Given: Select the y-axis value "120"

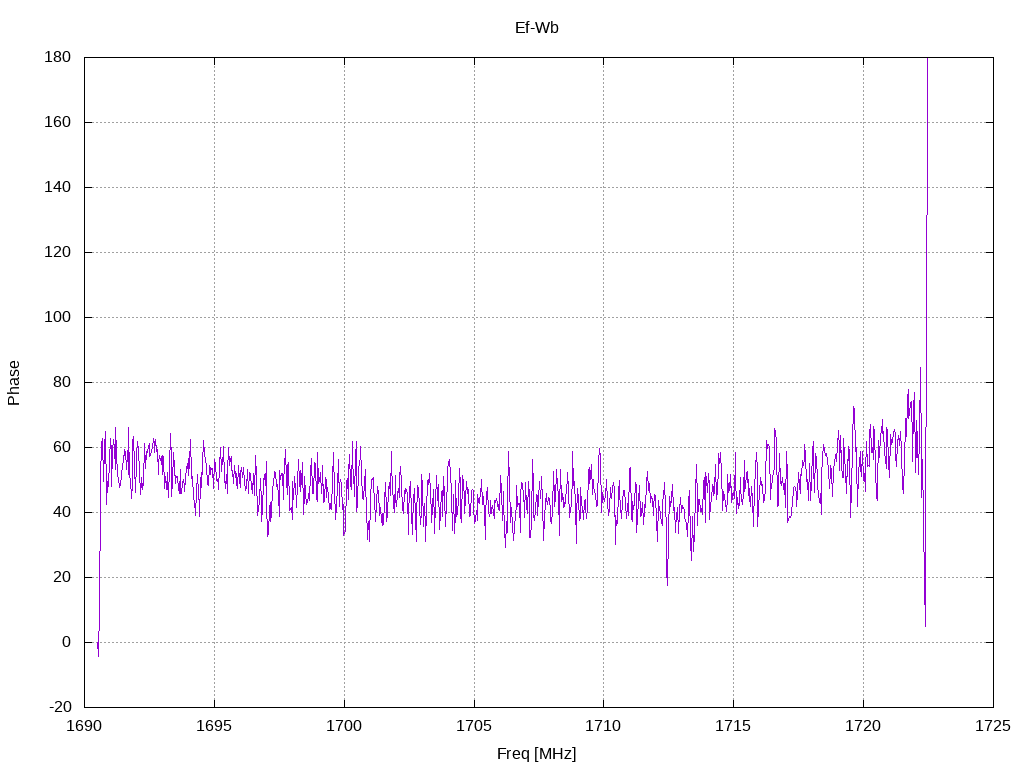Looking at the screenshot, I should (x=57, y=252).
